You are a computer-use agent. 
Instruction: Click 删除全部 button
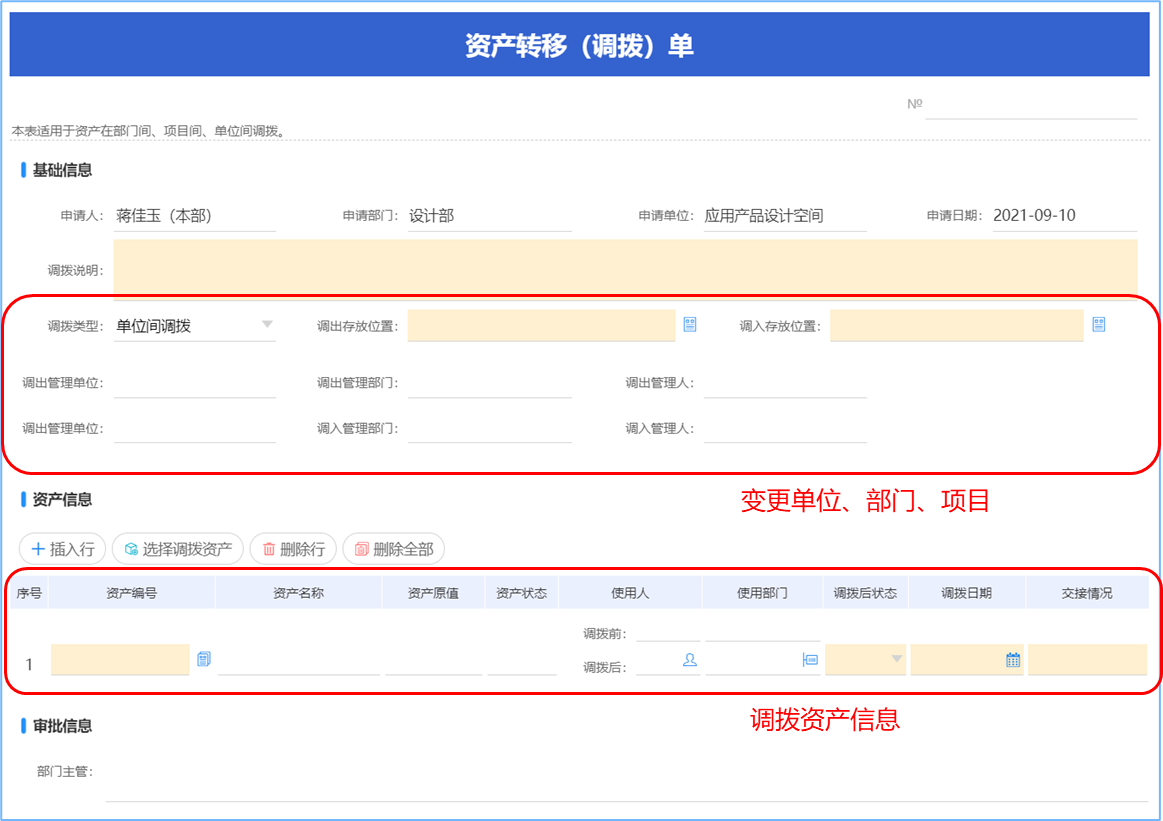point(394,549)
